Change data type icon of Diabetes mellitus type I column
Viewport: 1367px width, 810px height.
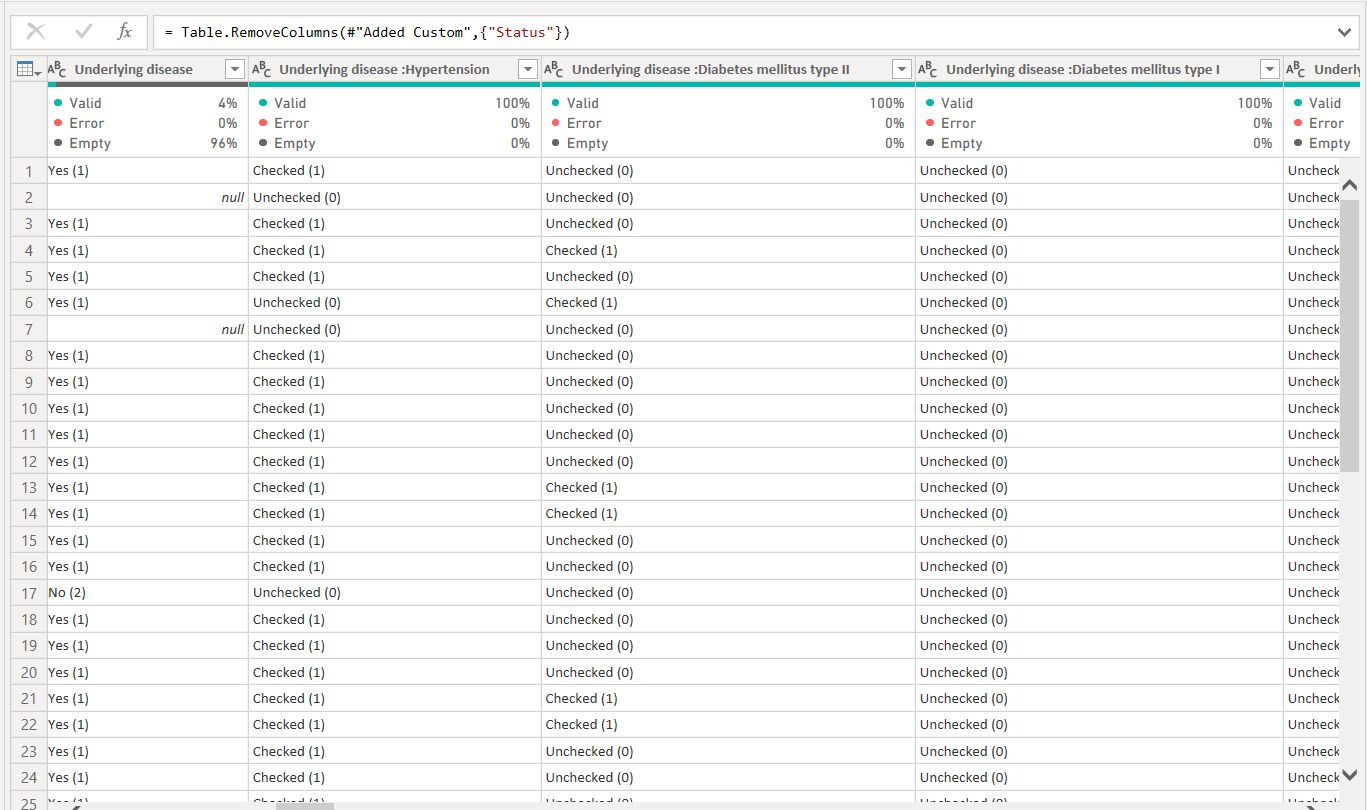[x=929, y=69]
